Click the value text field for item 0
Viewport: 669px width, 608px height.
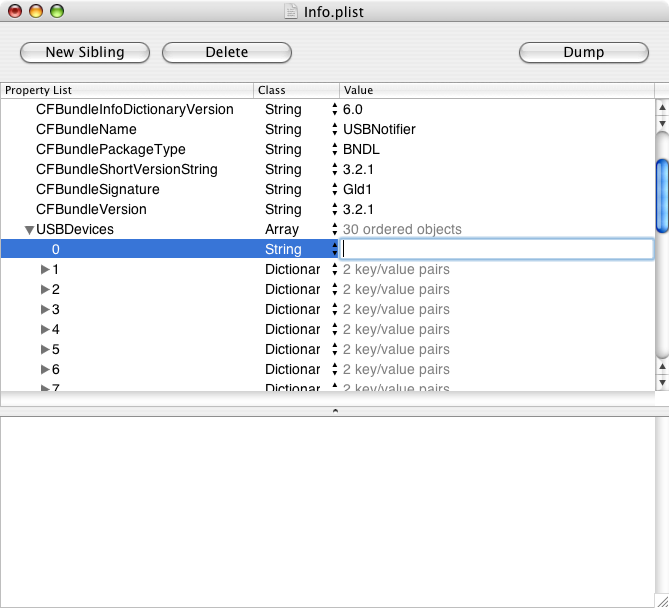(497, 249)
